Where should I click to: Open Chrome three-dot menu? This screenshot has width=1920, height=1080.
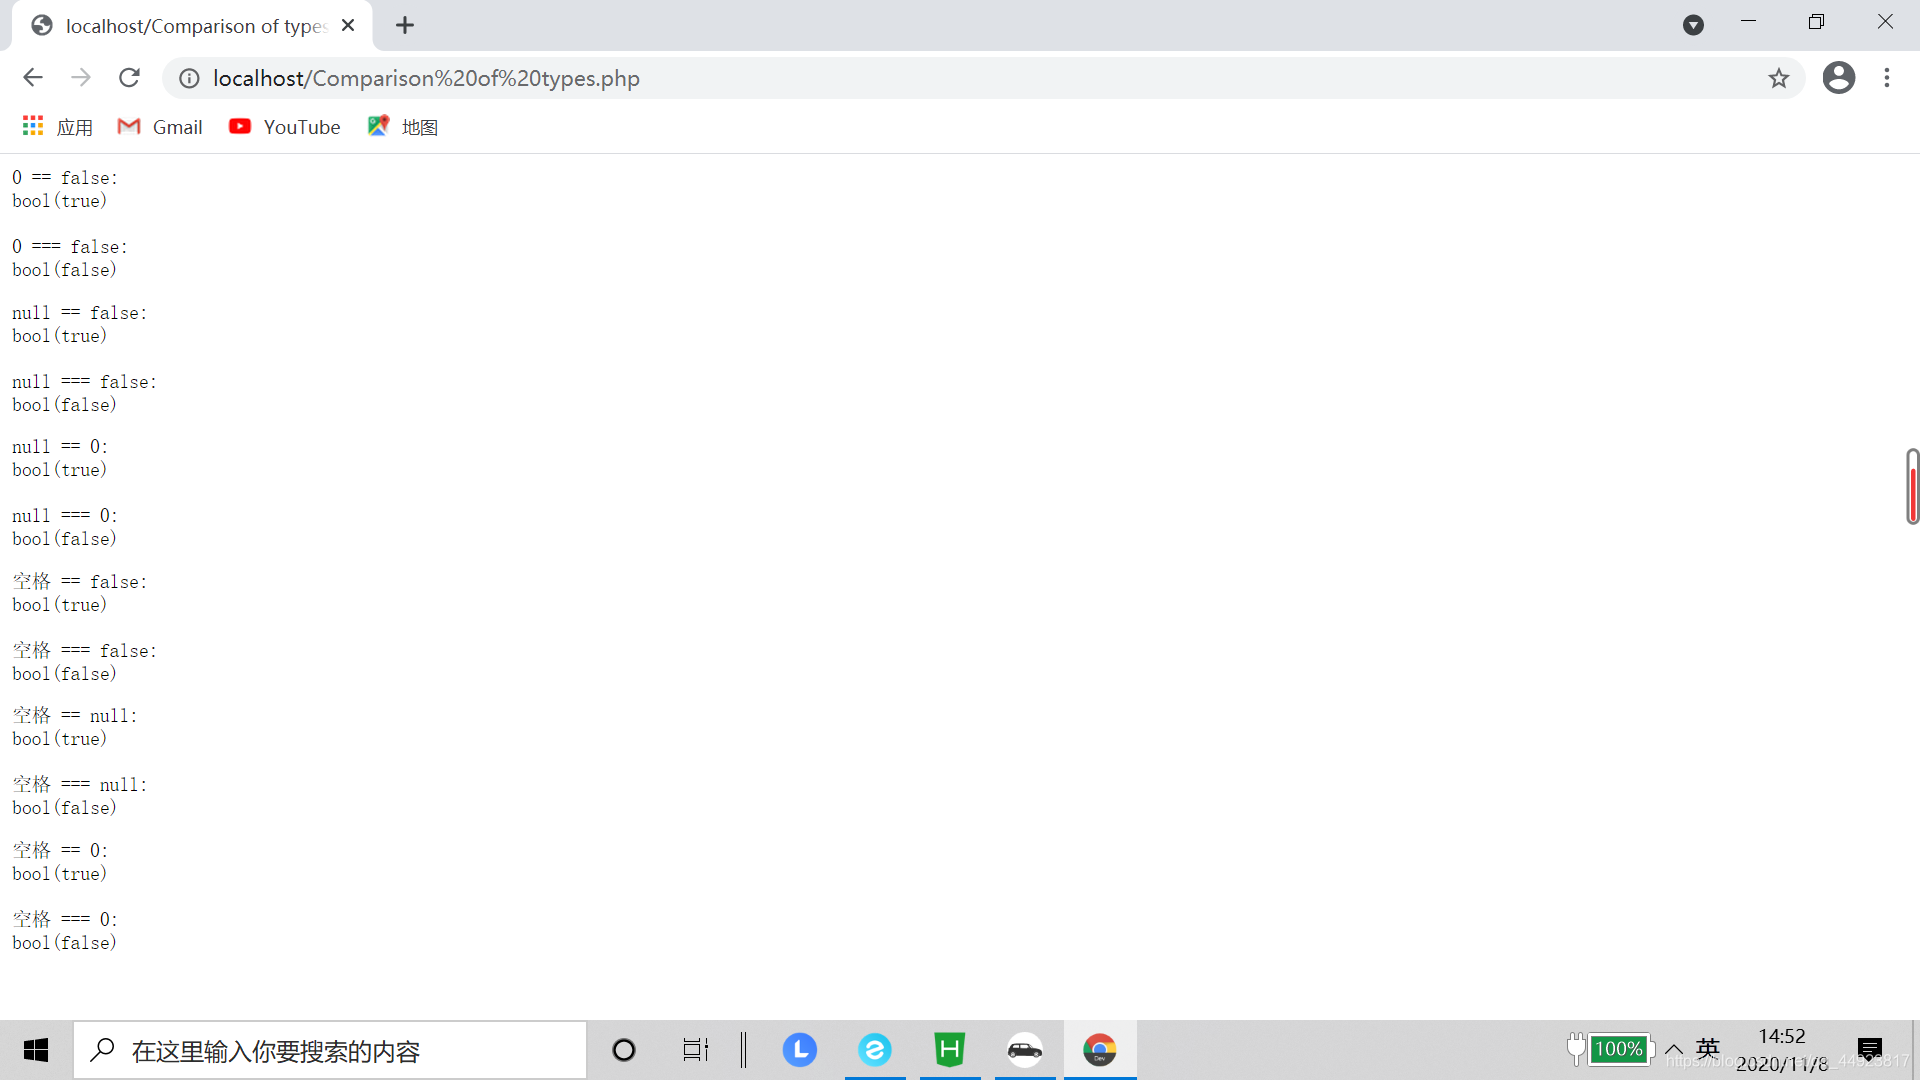[x=1887, y=78]
